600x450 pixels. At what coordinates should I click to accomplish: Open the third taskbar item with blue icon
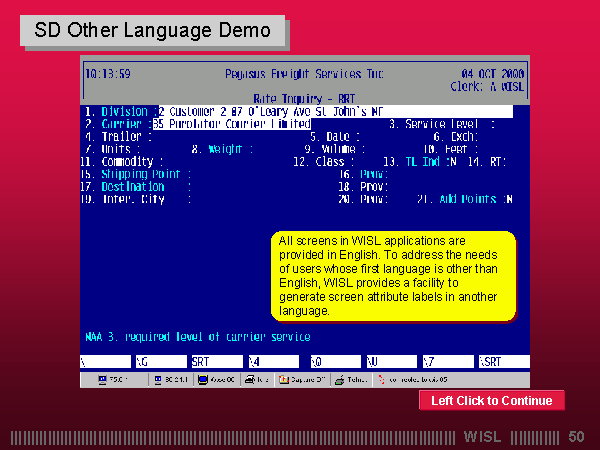pos(217,380)
